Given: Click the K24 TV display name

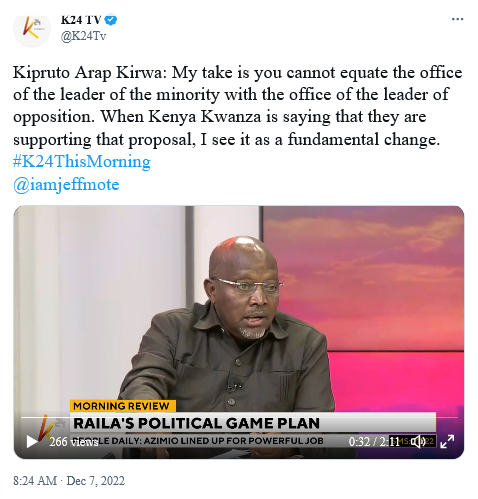Looking at the screenshot, I should 81,20.
